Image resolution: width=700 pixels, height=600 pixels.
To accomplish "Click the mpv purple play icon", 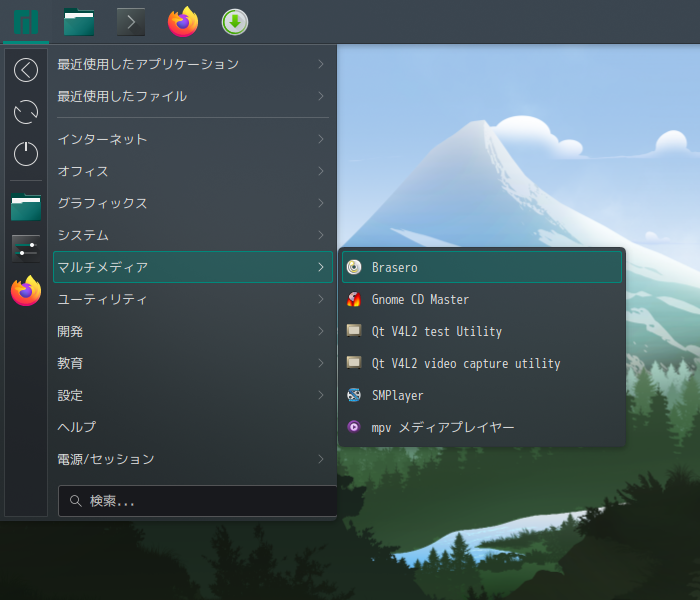I will tap(354, 427).
